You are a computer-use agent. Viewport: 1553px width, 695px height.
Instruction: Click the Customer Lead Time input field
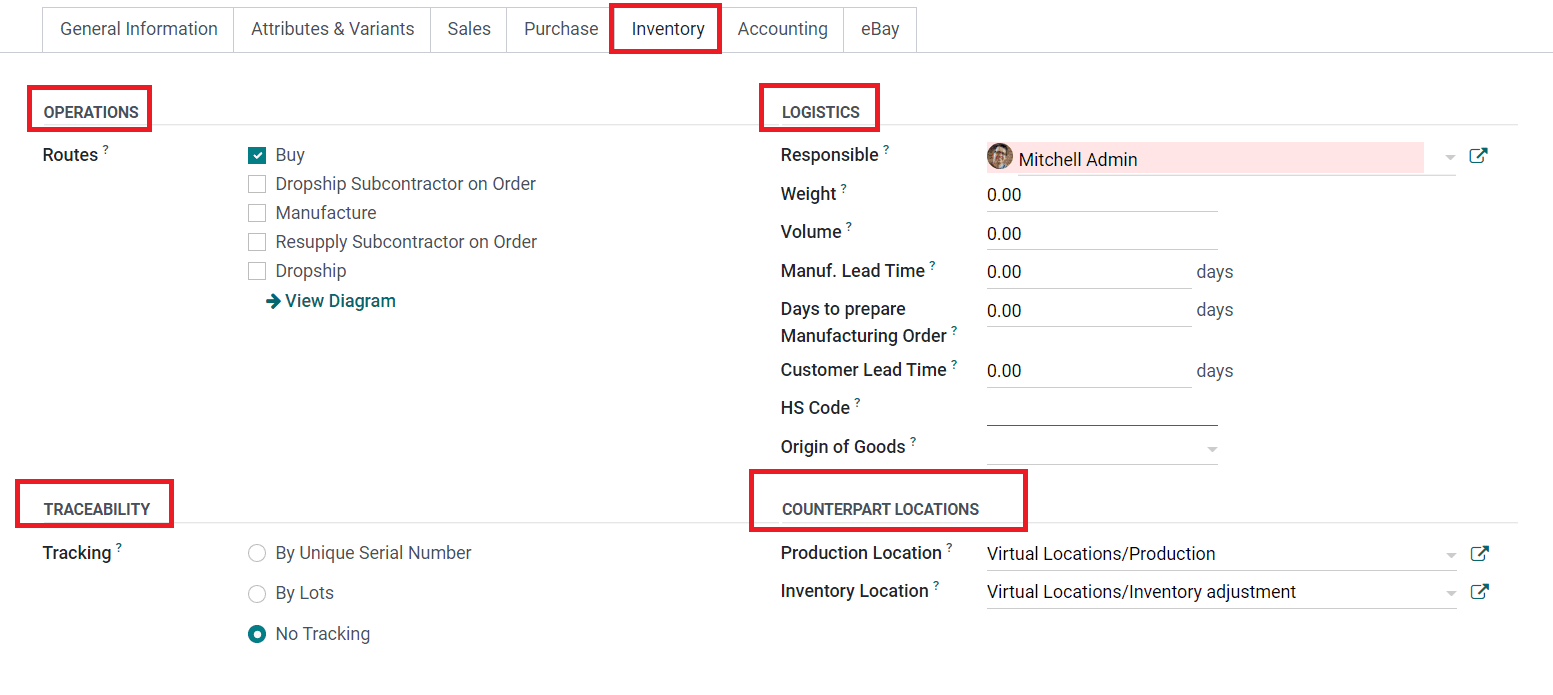[1087, 371]
